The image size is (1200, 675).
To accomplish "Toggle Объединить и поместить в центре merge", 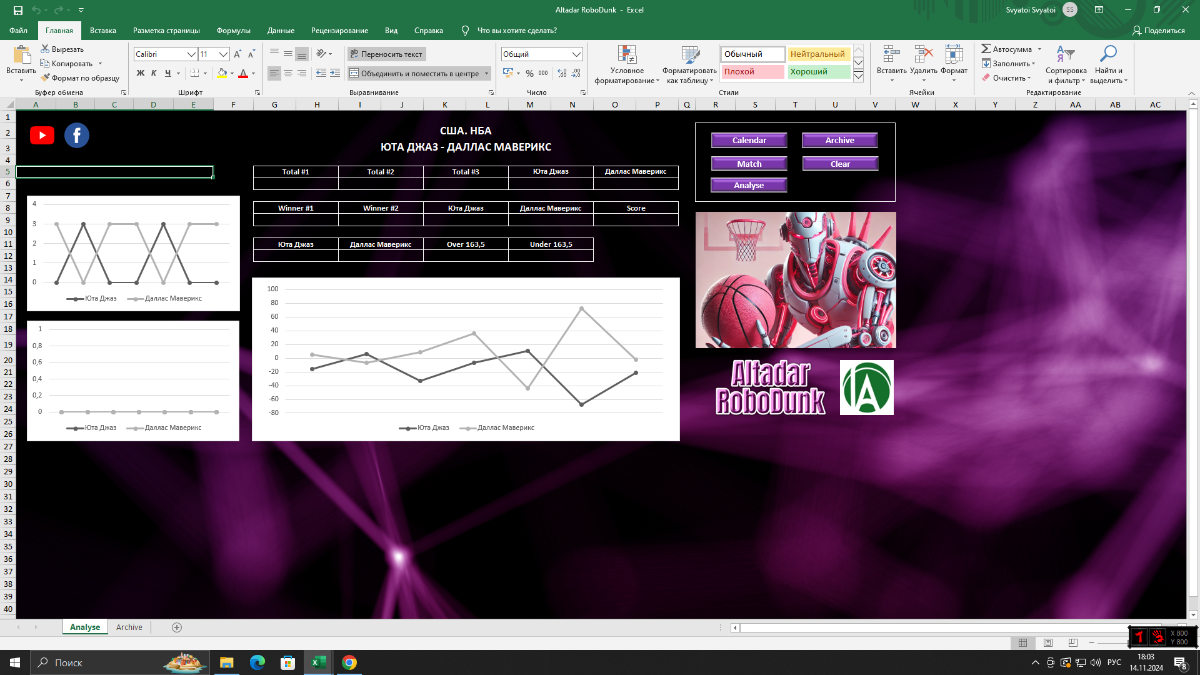I will coord(418,73).
